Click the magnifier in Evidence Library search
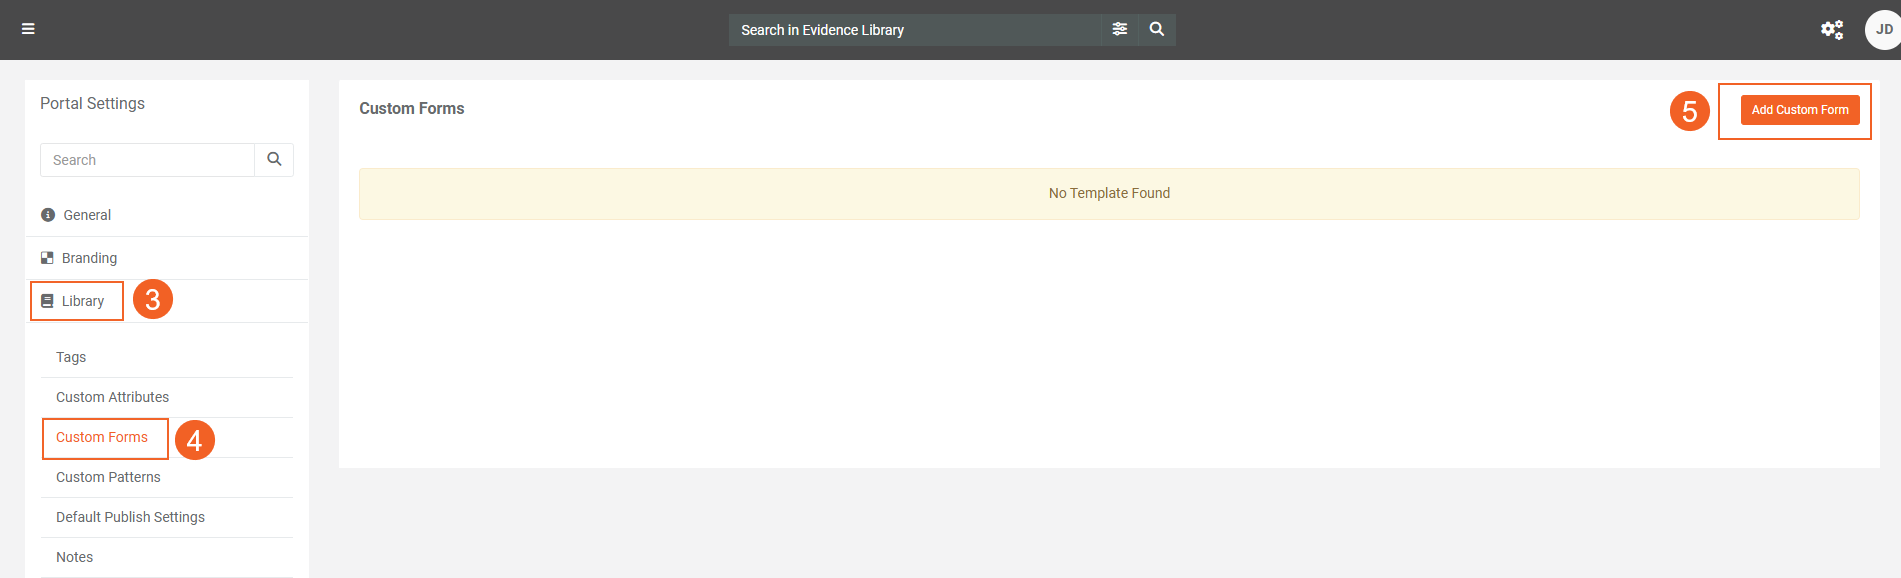The image size is (1901, 578). tap(1157, 29)
